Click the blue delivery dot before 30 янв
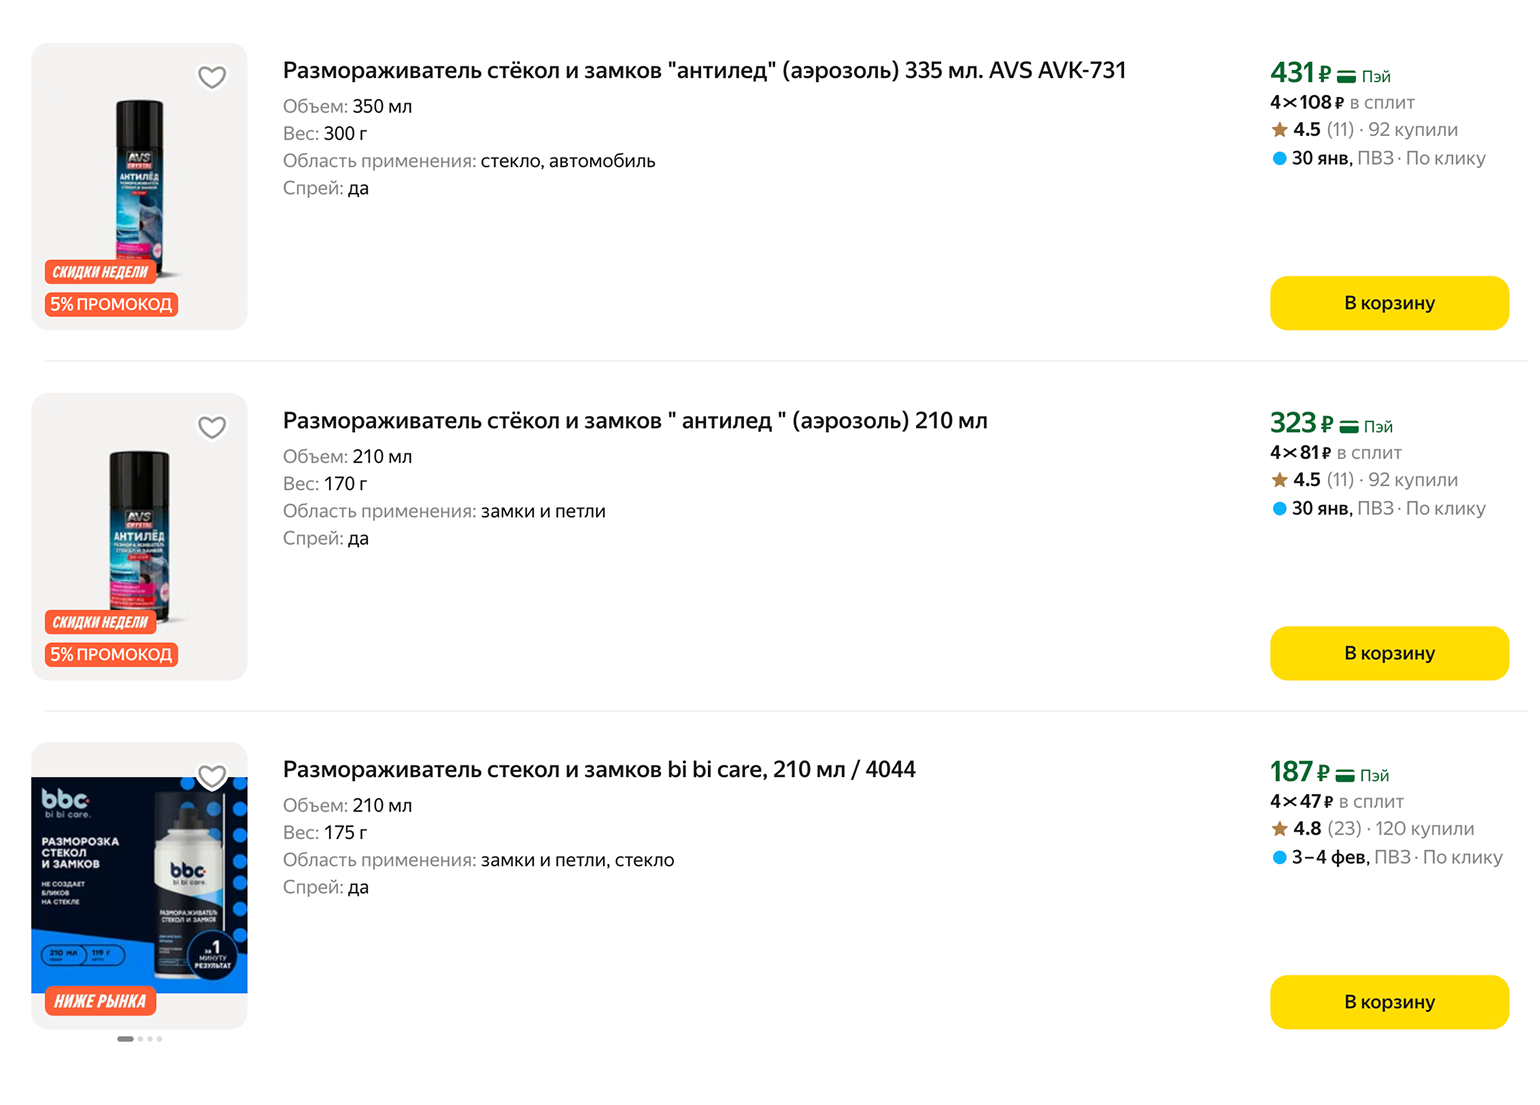This screenshot has width=1540, height=1105. (1280, 159)
